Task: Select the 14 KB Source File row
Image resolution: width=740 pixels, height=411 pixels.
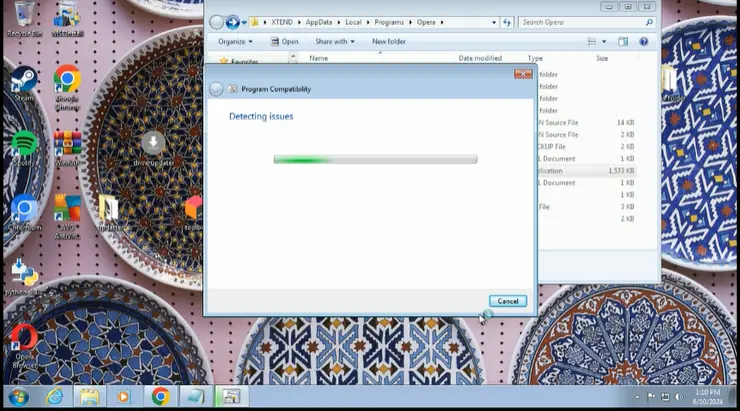Action: coord(587,123)
